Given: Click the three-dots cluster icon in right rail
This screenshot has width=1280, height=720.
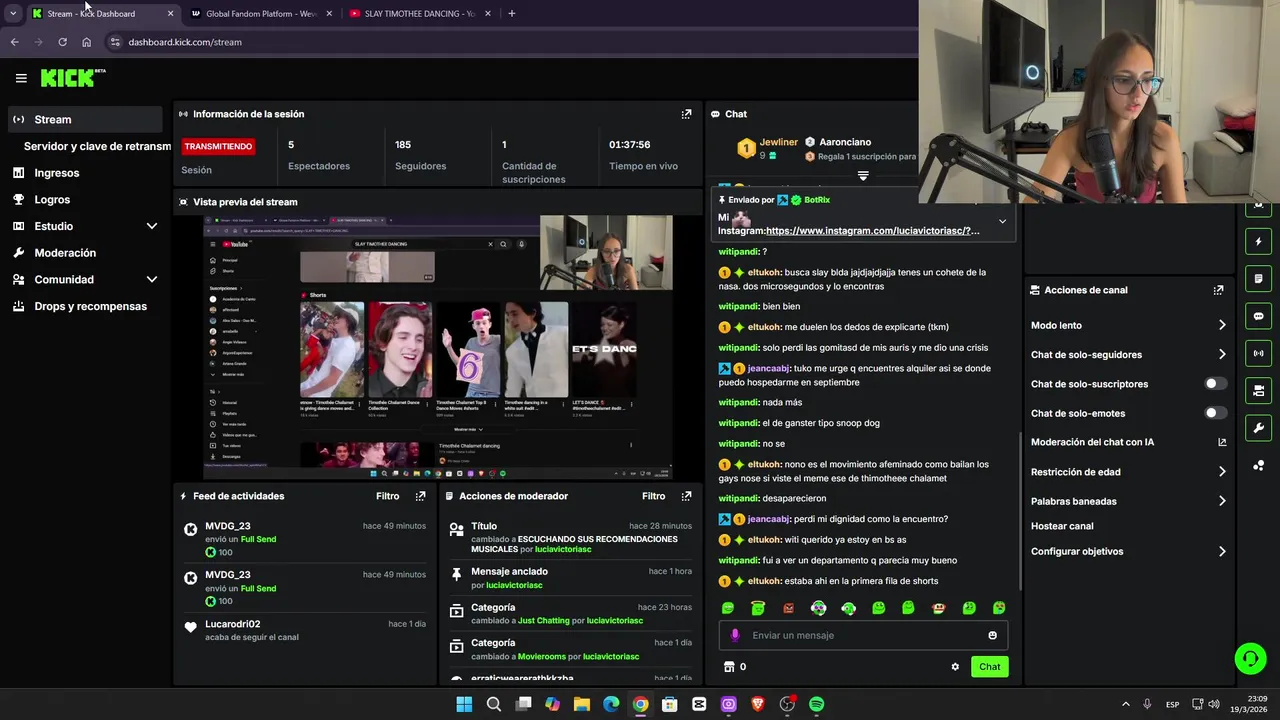Looking at the screenshot, I should point(1258,466).
